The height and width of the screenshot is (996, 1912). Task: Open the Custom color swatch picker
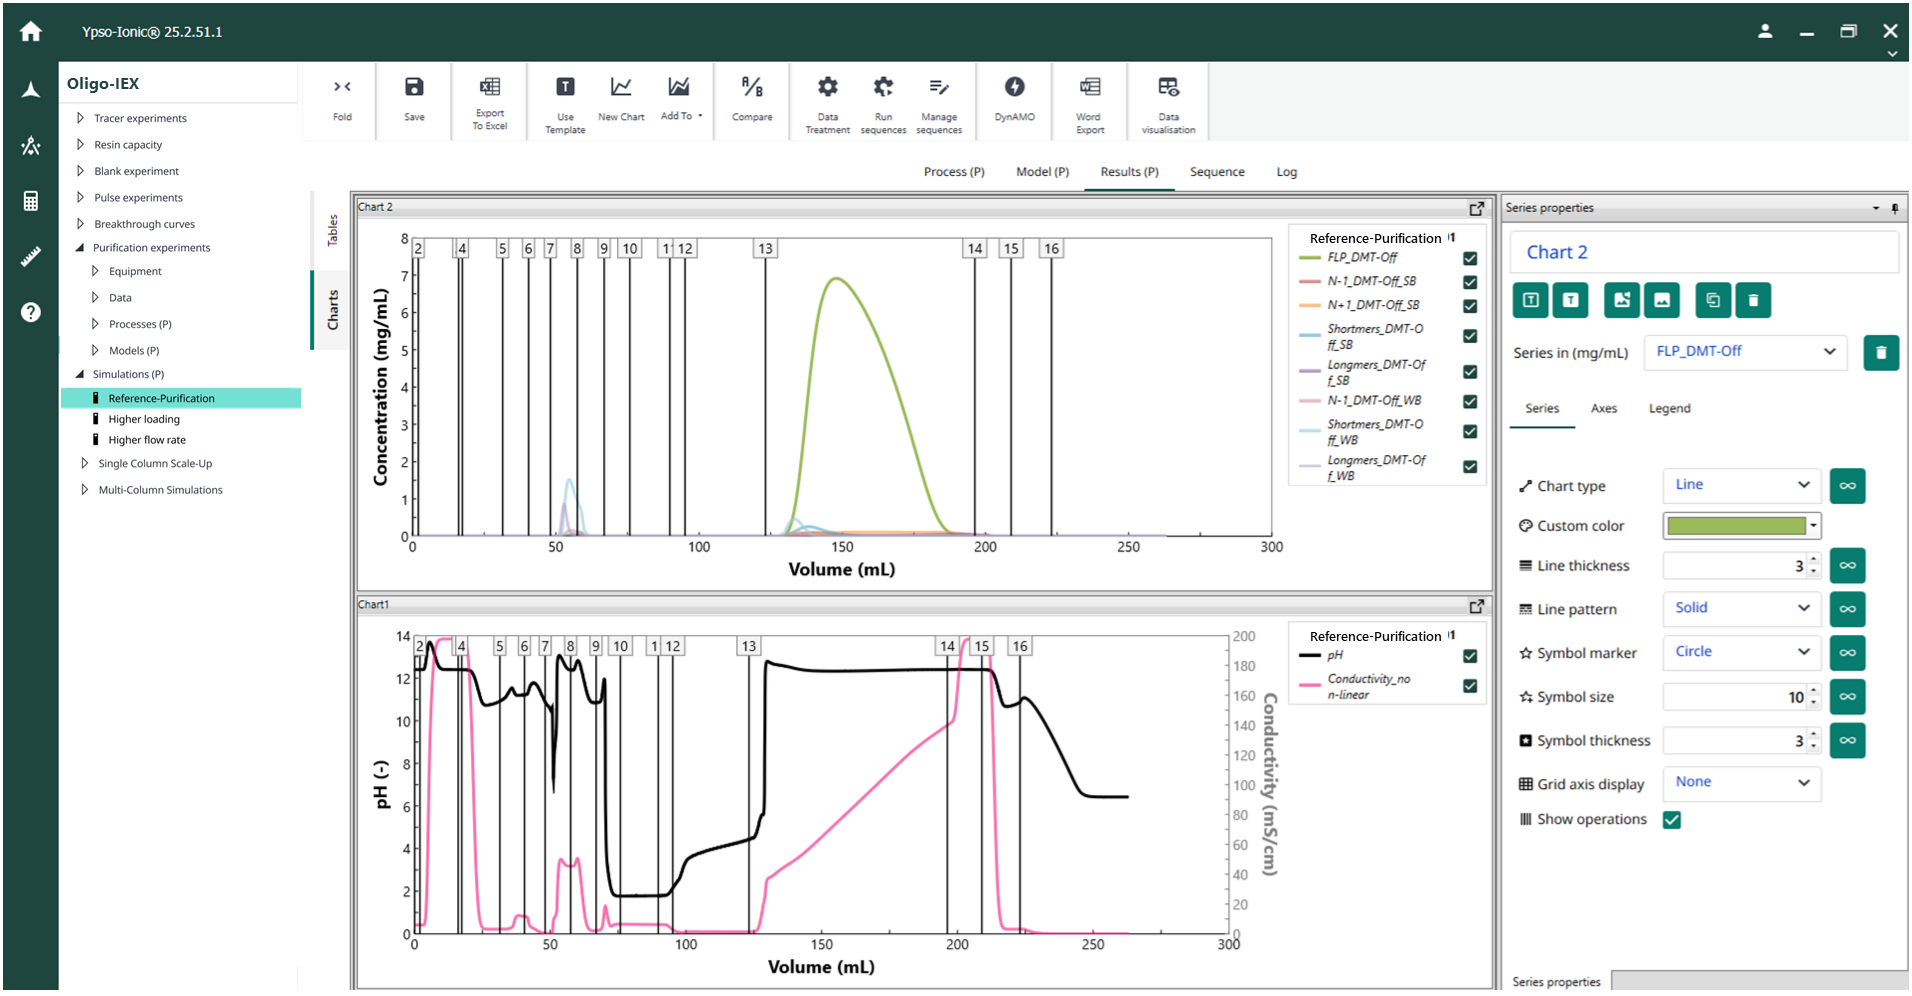point(1741,525)
